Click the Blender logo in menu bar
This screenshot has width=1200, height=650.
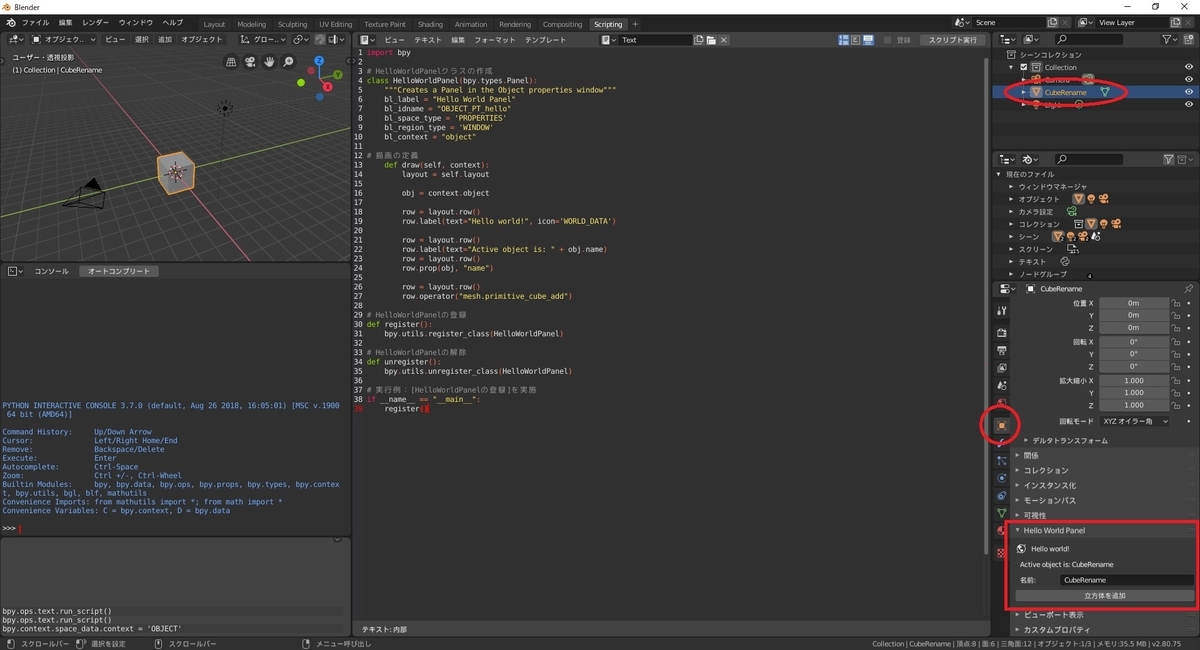pos(9,22)
